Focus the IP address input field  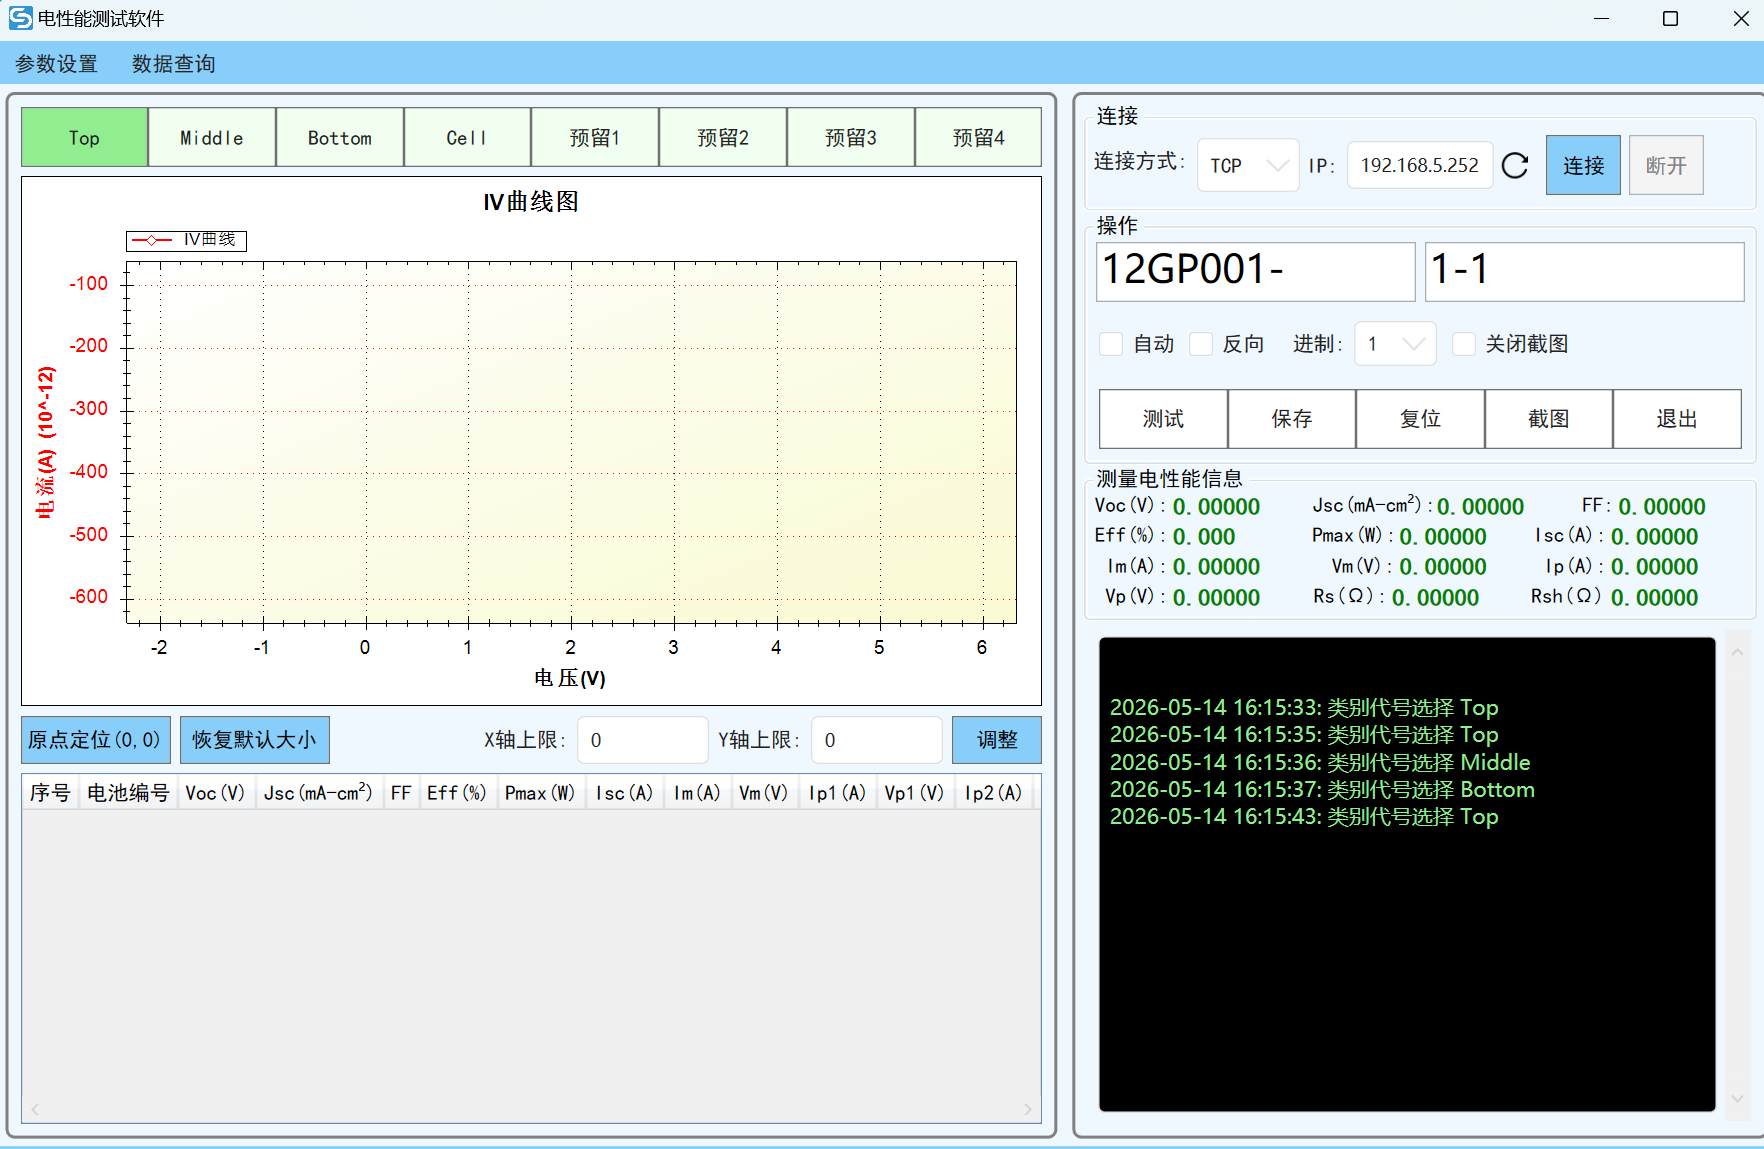click(1420, 165)
